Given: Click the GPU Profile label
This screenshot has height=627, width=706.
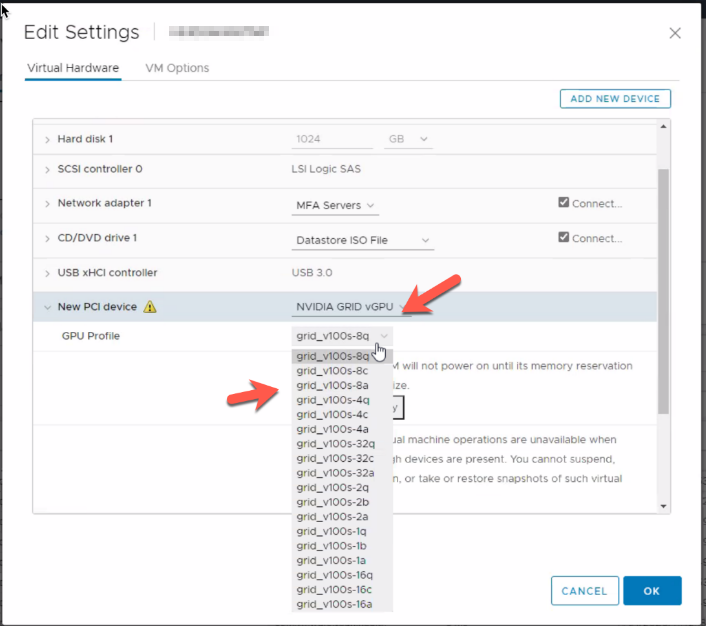Looking at the screenshot, I should [91, 336].
